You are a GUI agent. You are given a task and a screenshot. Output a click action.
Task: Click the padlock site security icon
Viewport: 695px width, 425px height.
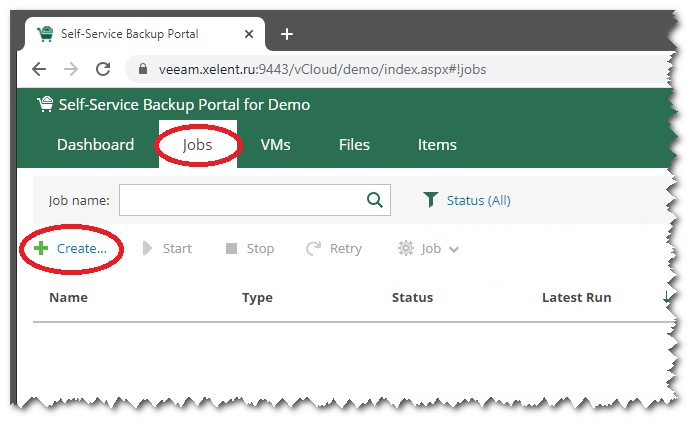pos(143,69)
